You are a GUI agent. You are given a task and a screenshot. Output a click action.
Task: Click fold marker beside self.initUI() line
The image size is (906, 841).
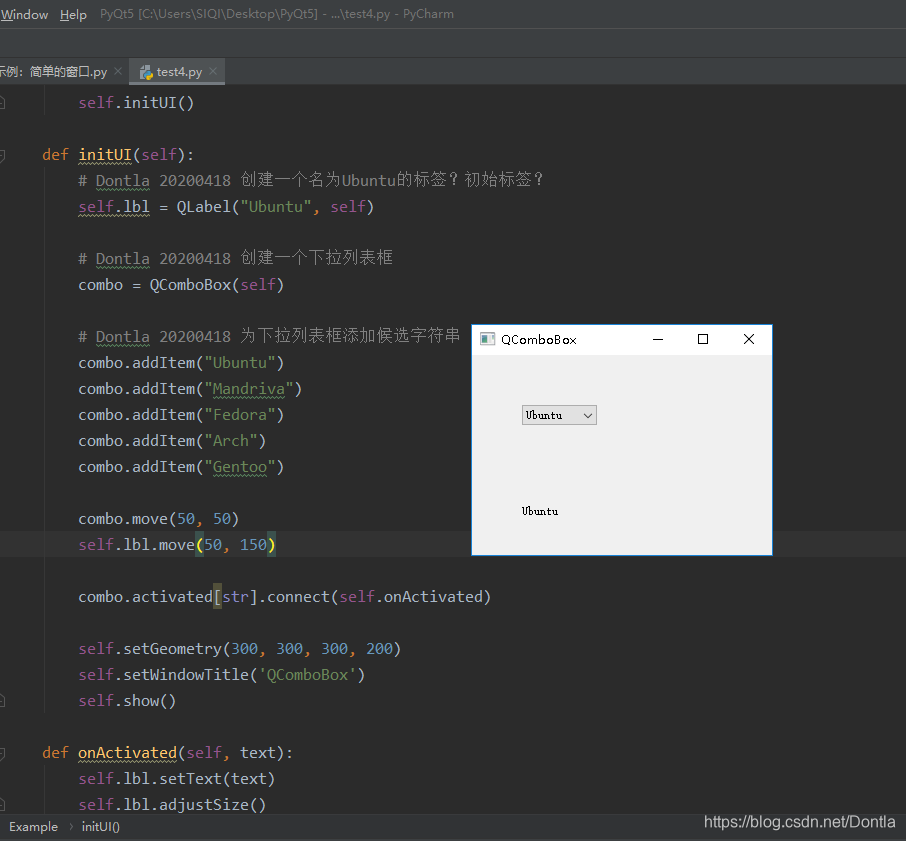[2, 103]
